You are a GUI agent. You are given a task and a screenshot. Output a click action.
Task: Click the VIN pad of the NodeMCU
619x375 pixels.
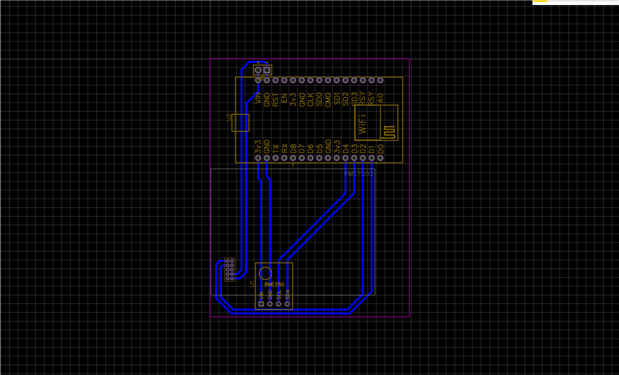tap(258, 80)
